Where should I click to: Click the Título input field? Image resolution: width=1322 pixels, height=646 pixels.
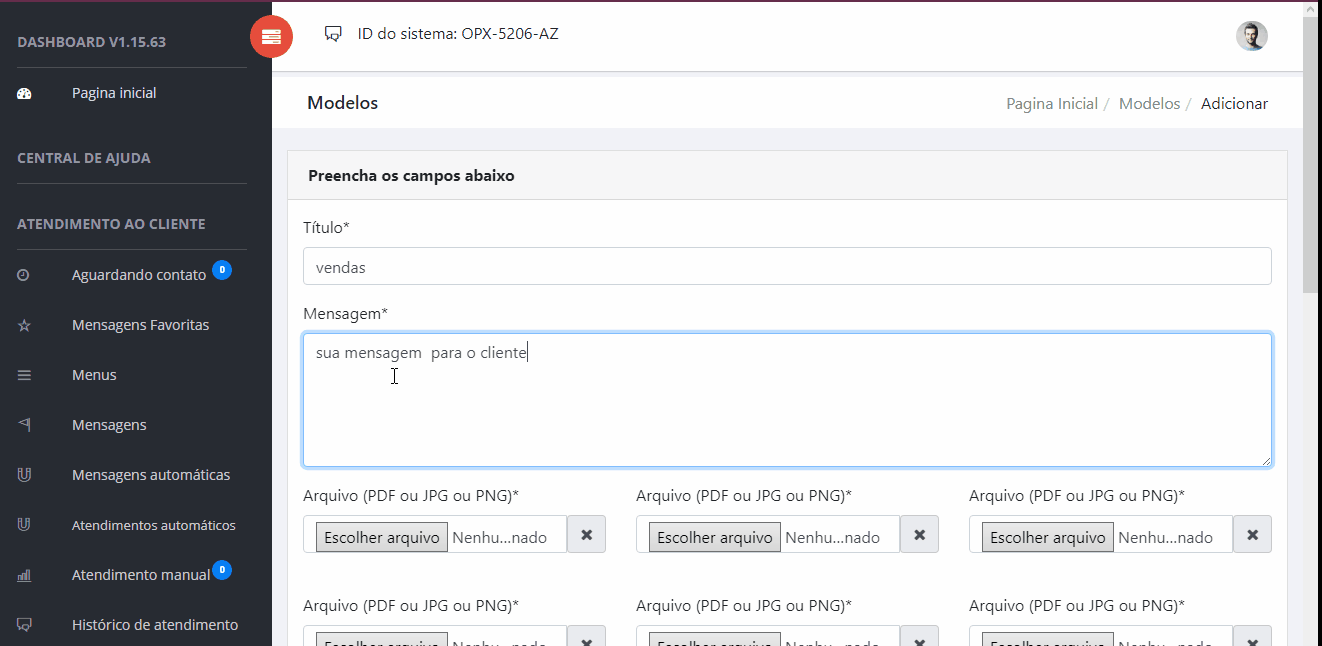786,267
